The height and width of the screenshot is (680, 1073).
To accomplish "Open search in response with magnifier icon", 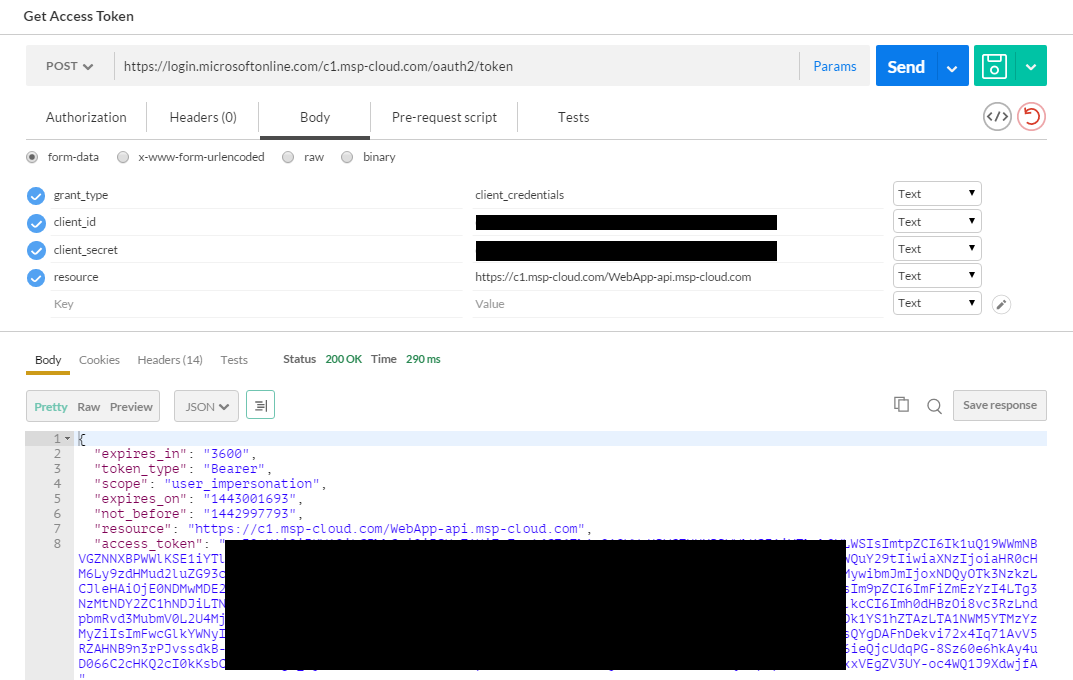I will pos(934,406).
